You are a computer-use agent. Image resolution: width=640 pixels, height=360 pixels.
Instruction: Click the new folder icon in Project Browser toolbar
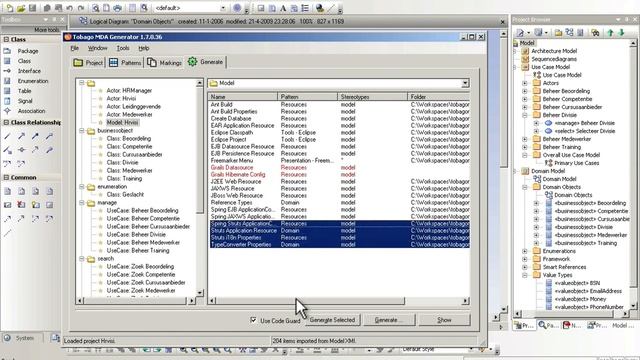click(x=558, y=33)
